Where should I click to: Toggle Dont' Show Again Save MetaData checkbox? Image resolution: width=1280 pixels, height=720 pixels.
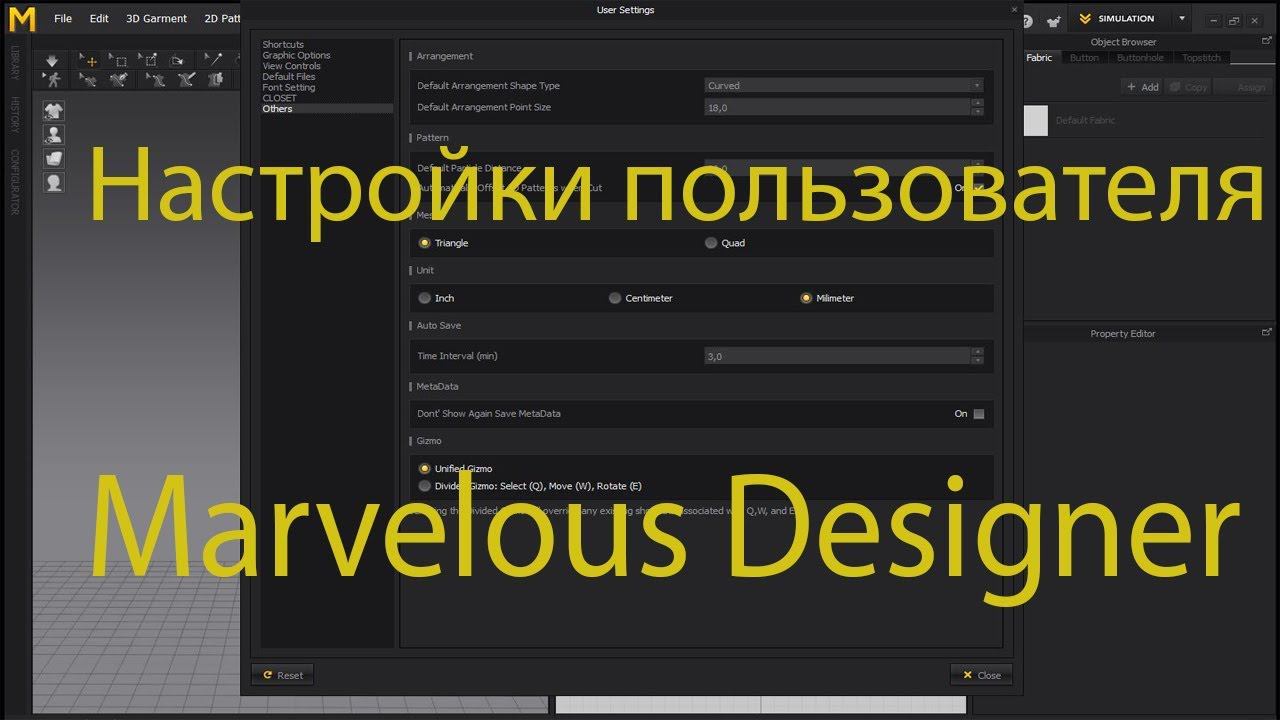point(979,414)
